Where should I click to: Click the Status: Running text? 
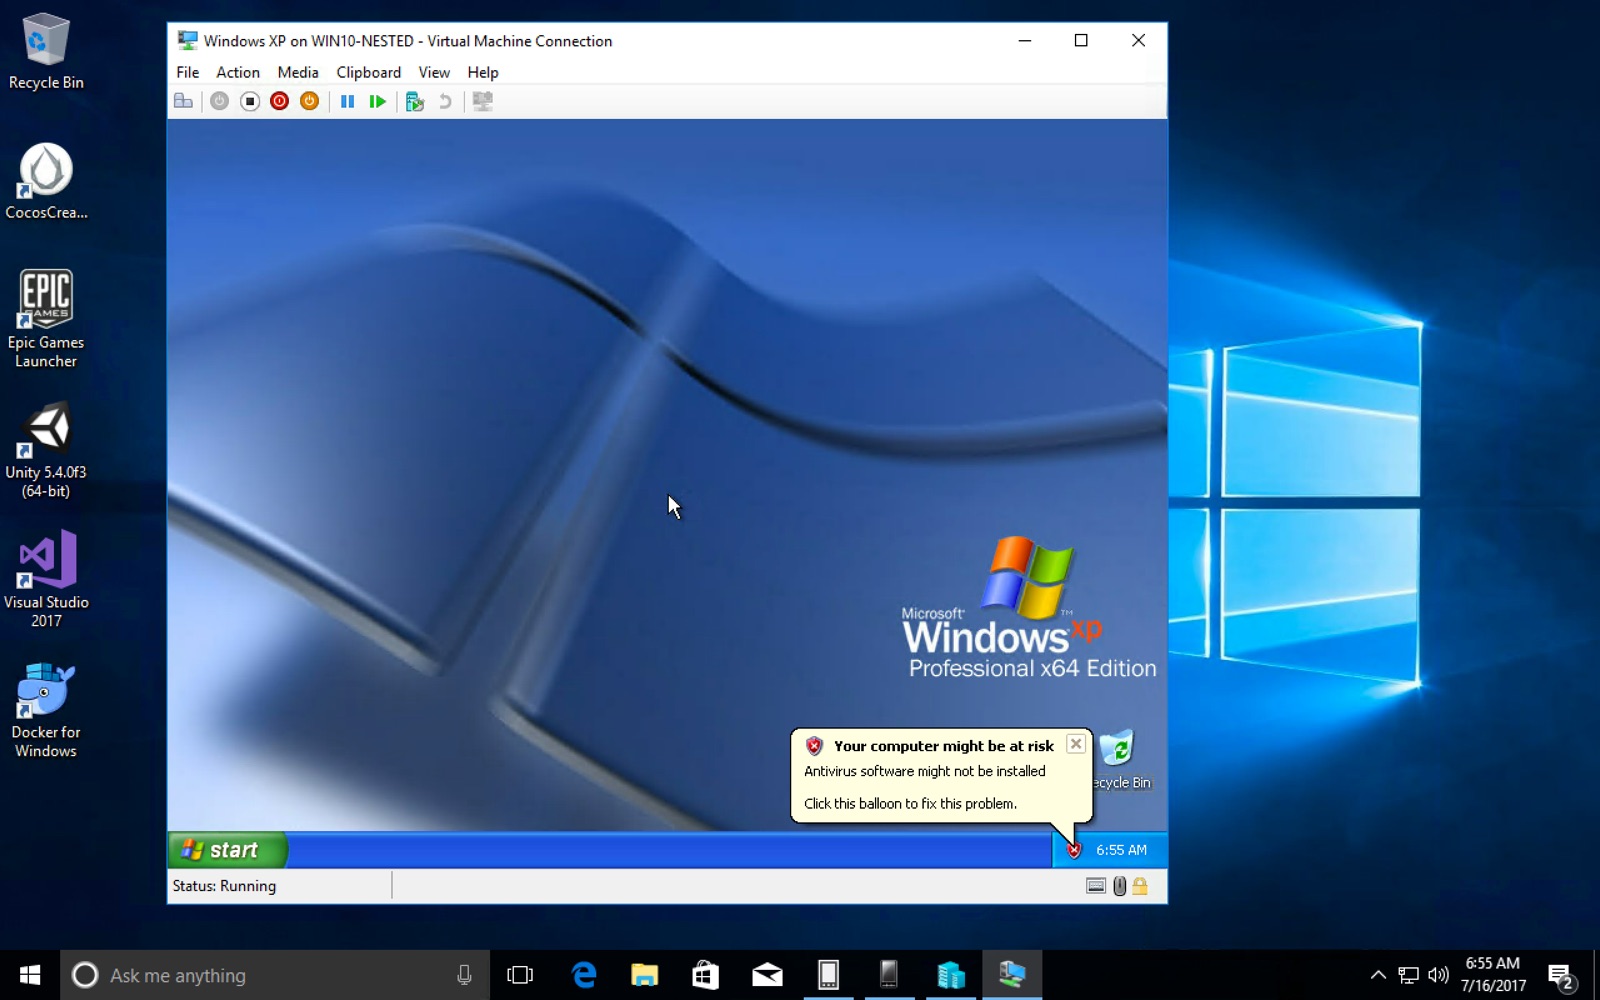coord(224,886)
